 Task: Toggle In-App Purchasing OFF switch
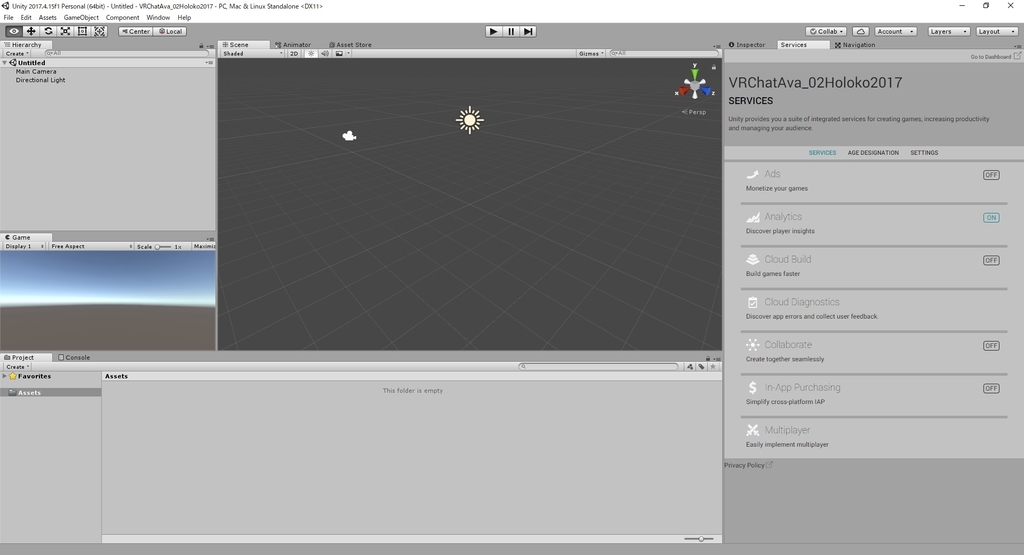[x=991, y=388]
